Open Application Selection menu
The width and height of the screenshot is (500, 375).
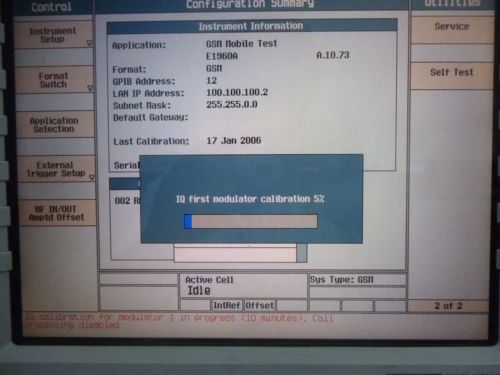pyautogui.click(x=55, y=125)
